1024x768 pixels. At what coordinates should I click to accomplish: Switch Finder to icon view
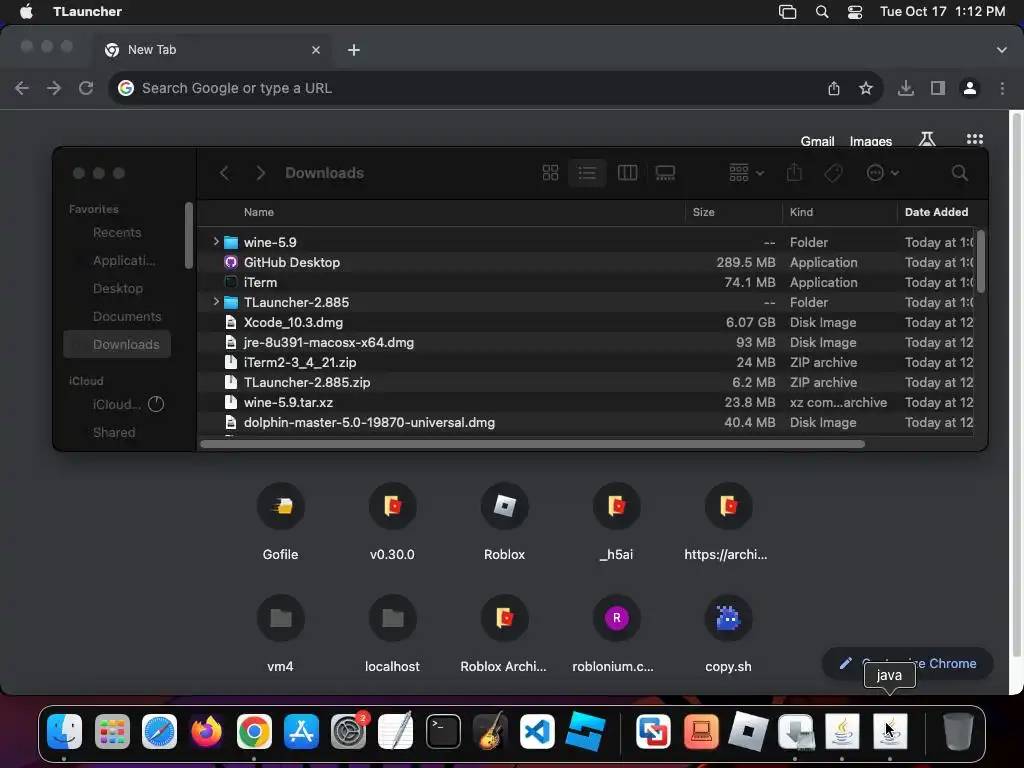coord(551,173)
